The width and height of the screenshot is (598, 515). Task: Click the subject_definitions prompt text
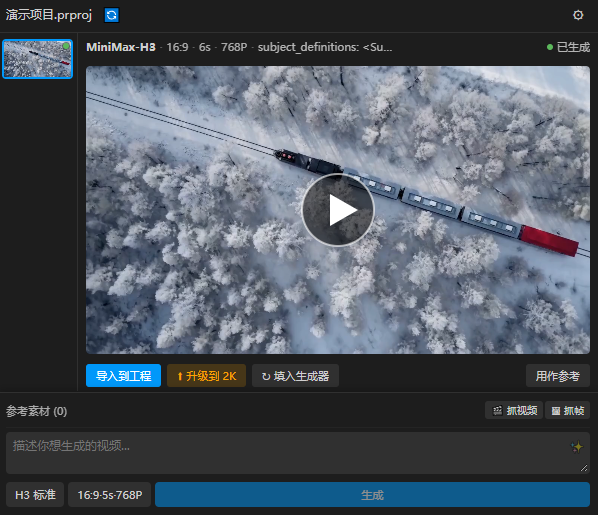coord(325,47)
